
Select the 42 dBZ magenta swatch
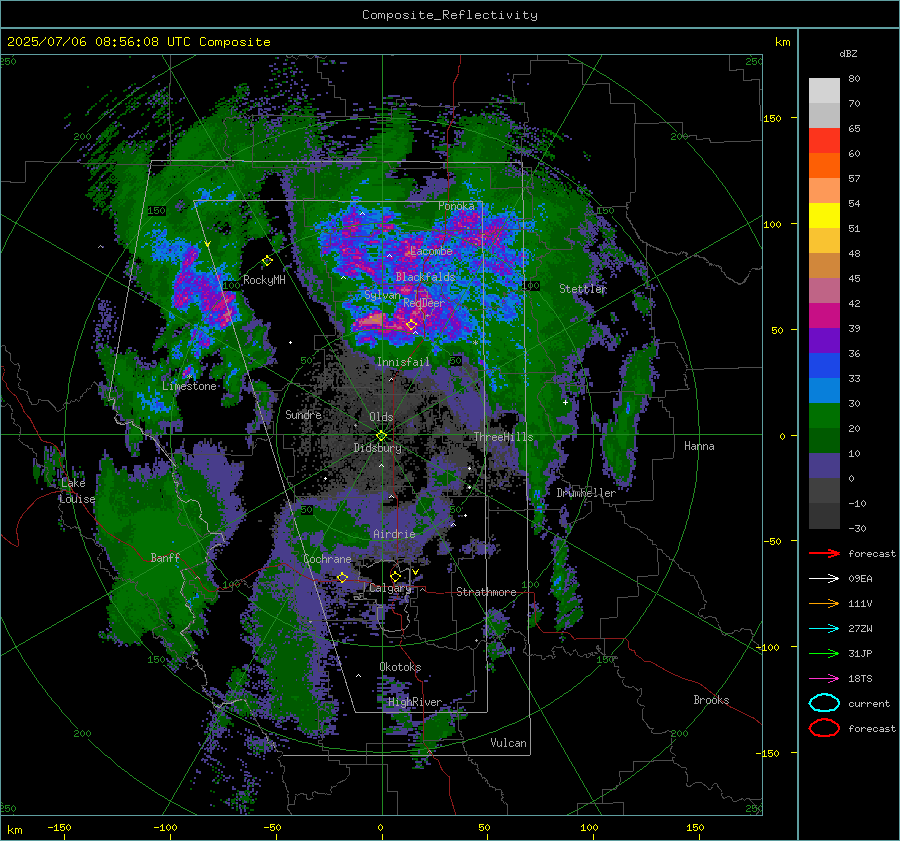824,315
